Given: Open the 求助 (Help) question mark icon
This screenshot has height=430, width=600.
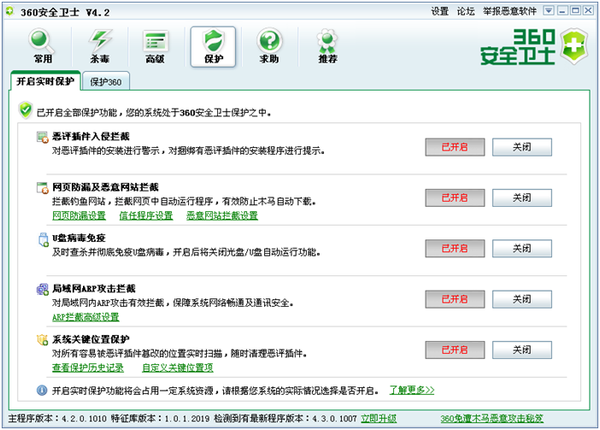Looking at the screenshot, I should 268,46.
